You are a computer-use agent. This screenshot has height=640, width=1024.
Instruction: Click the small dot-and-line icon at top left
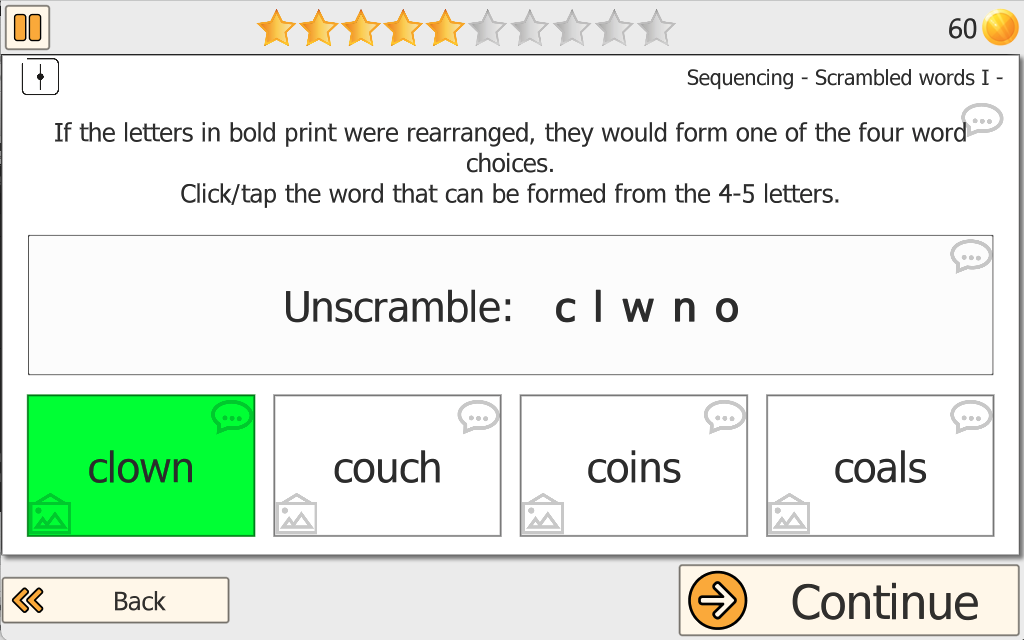40,77
